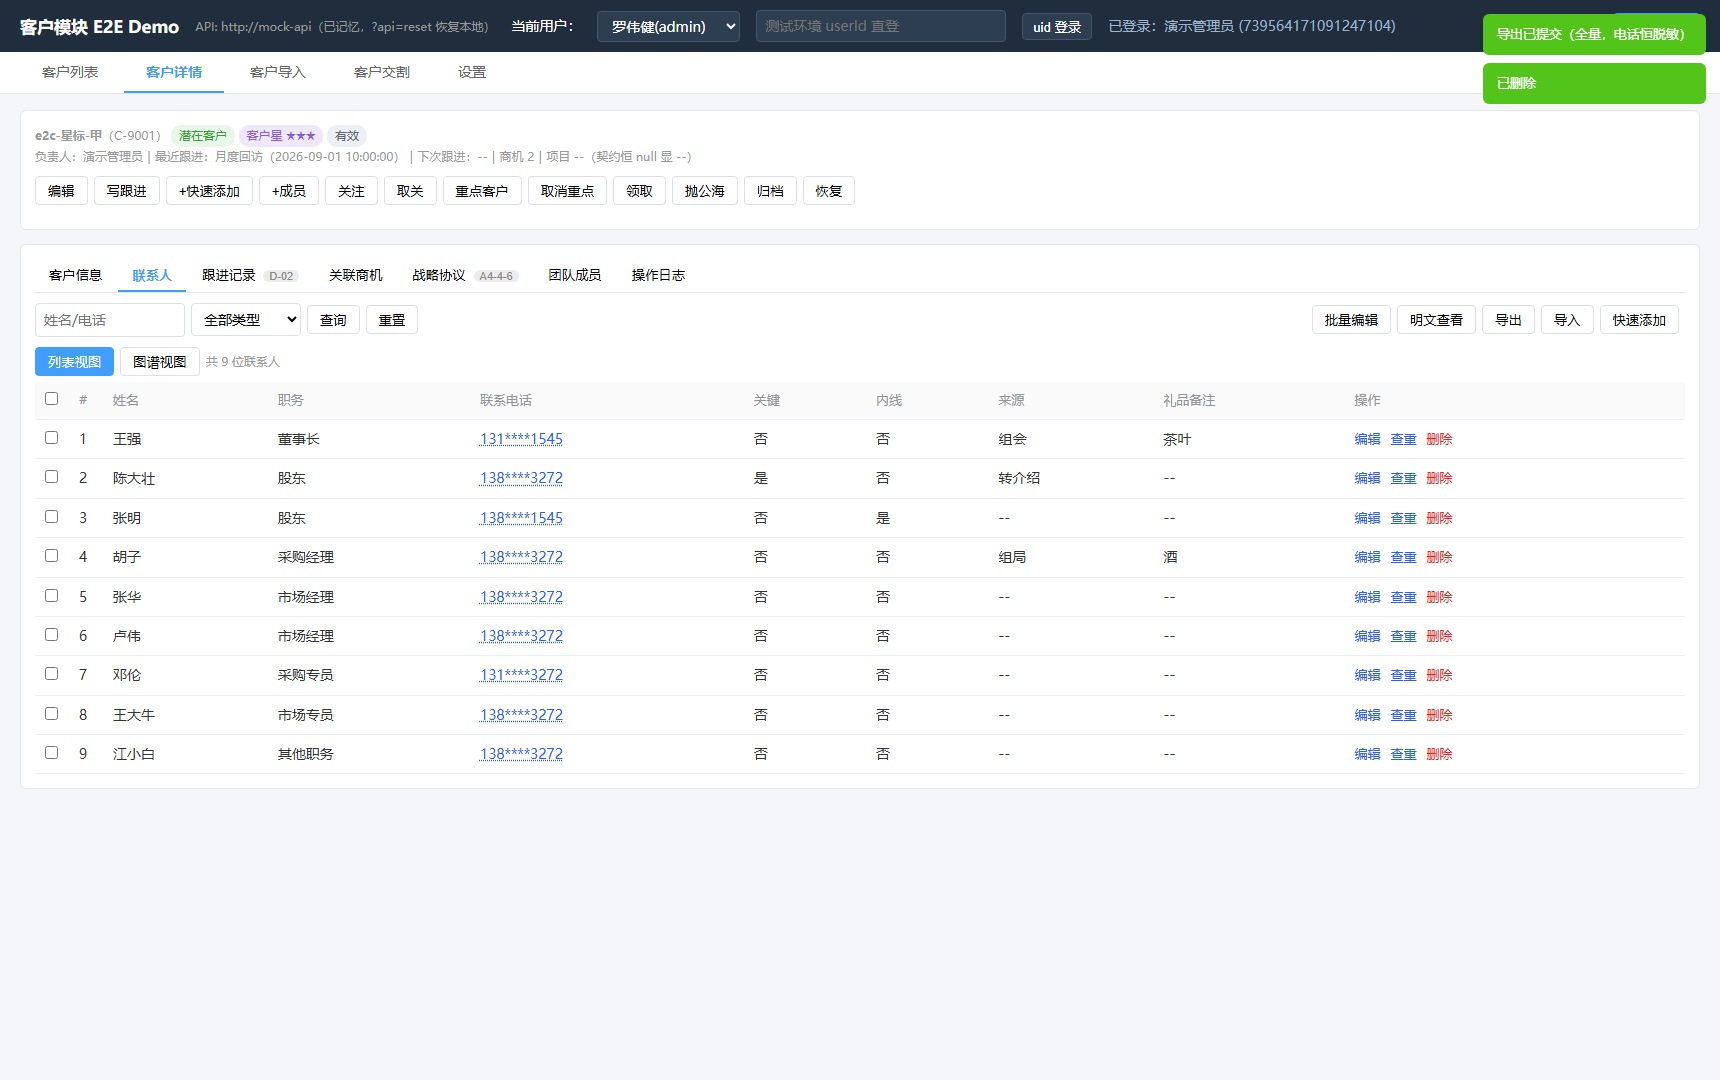This screenshot has height=1080, width=1720.
Task: Click 删除 link in 邓伦 row
Action: [x=1439, y=675]
